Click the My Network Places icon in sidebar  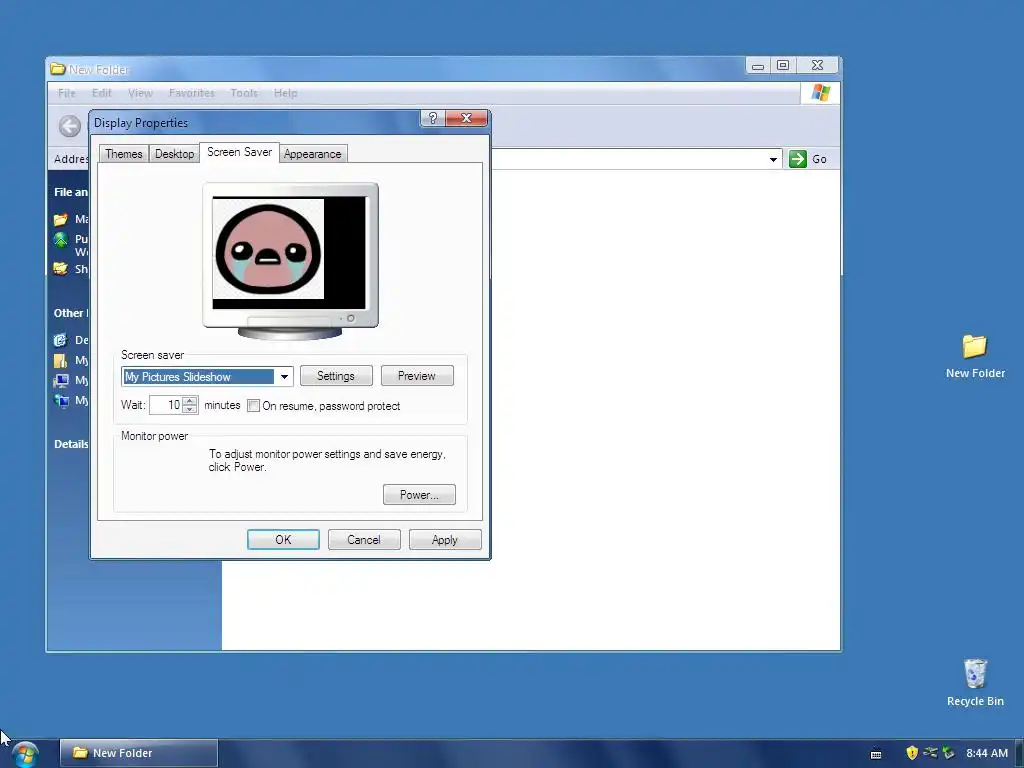pos(61,400)
